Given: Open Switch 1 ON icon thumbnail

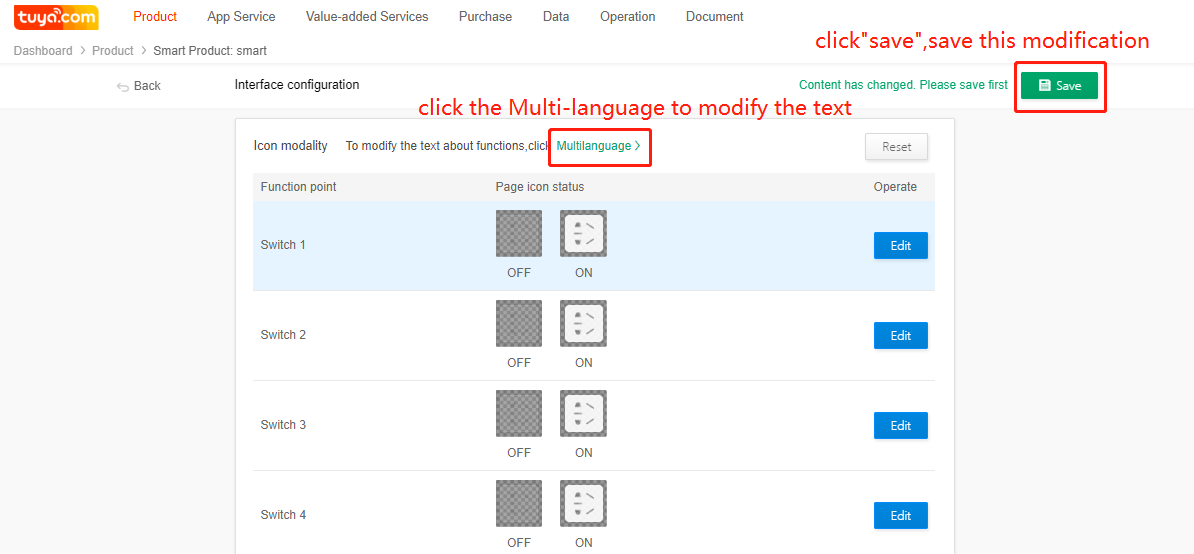Looking at the screenshot, I should click(x=583, y=234).
